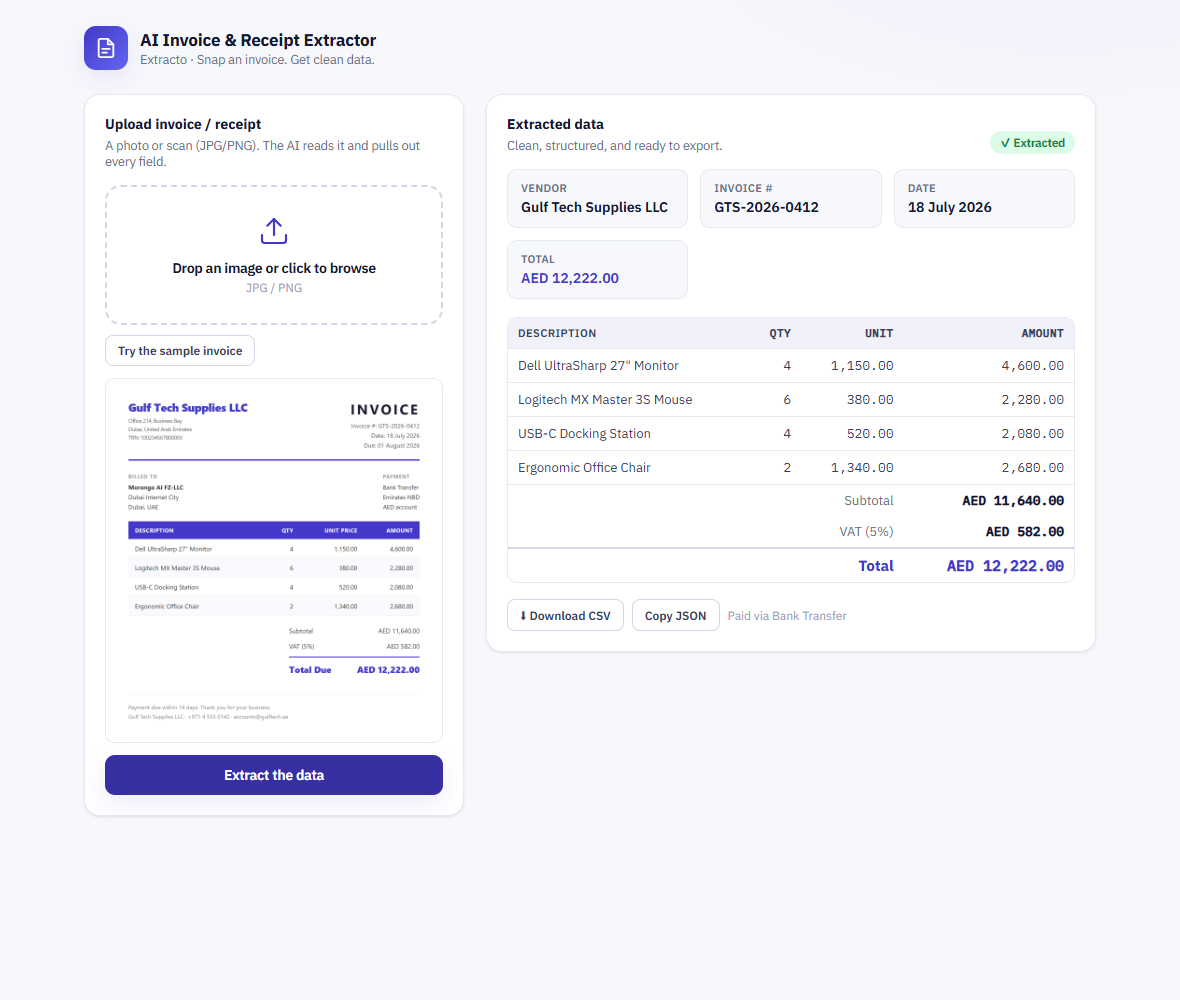Image resolution: width=1180 pixels, height=1000 pixels.
Task: Click the amount 2,280.00
Action: point(1032,400)
